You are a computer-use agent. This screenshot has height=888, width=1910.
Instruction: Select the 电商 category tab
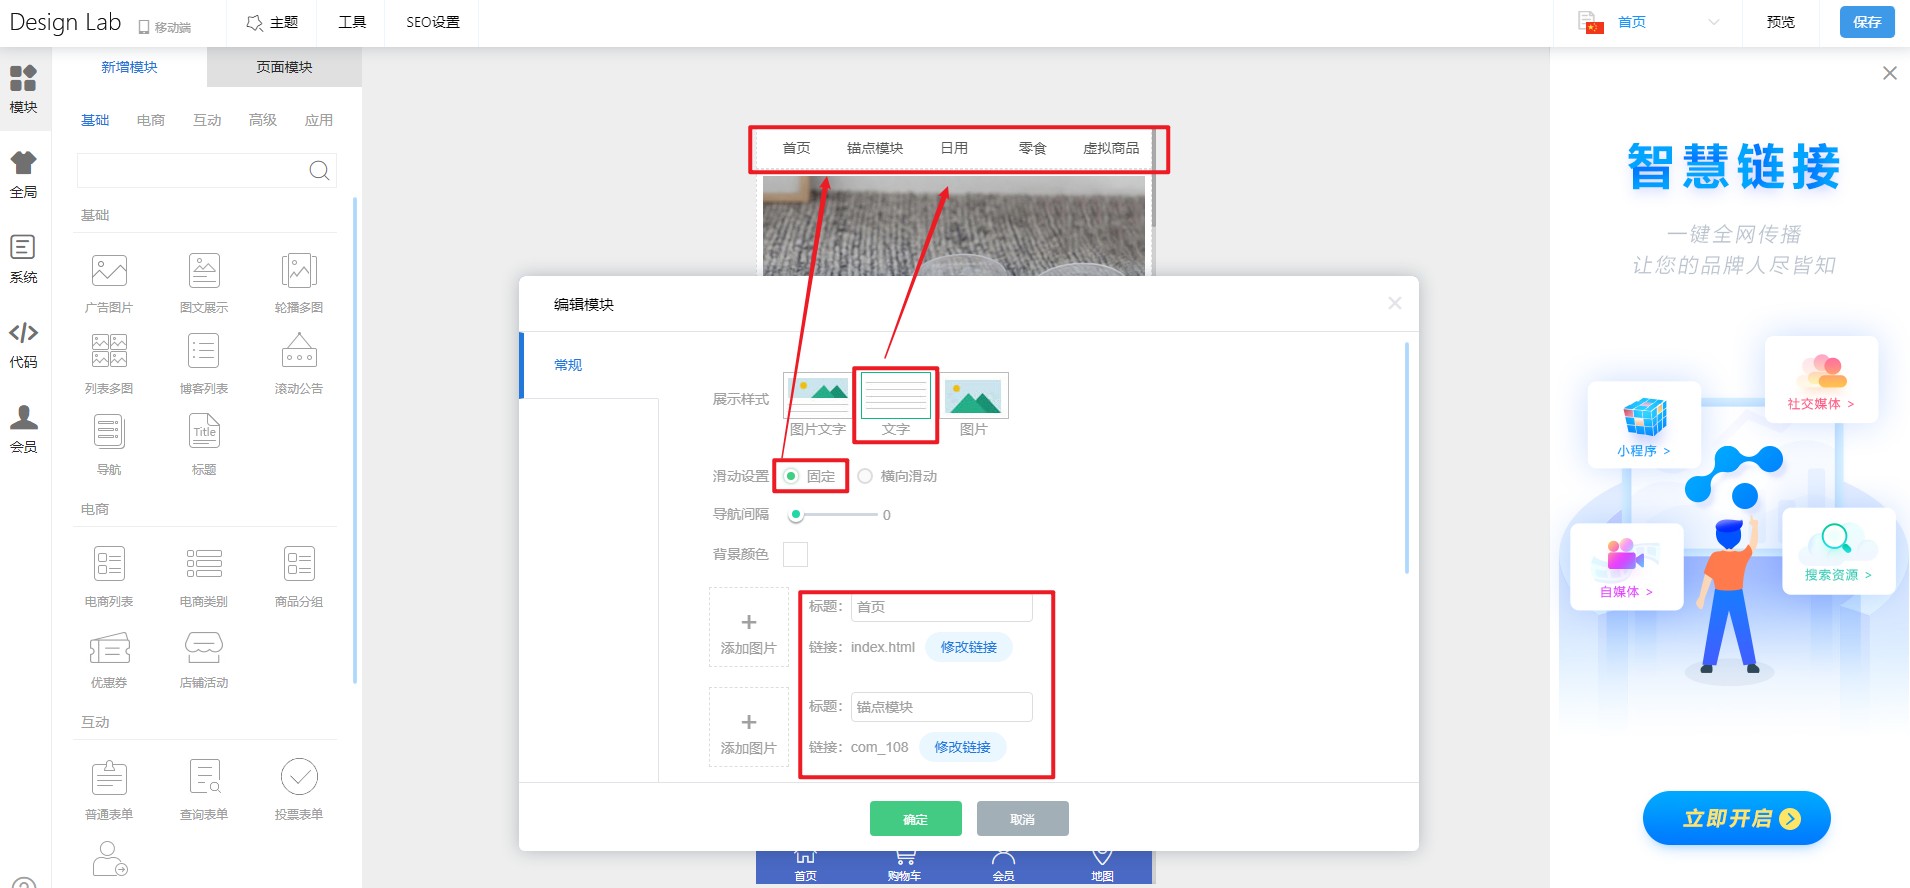pos(151,120)
